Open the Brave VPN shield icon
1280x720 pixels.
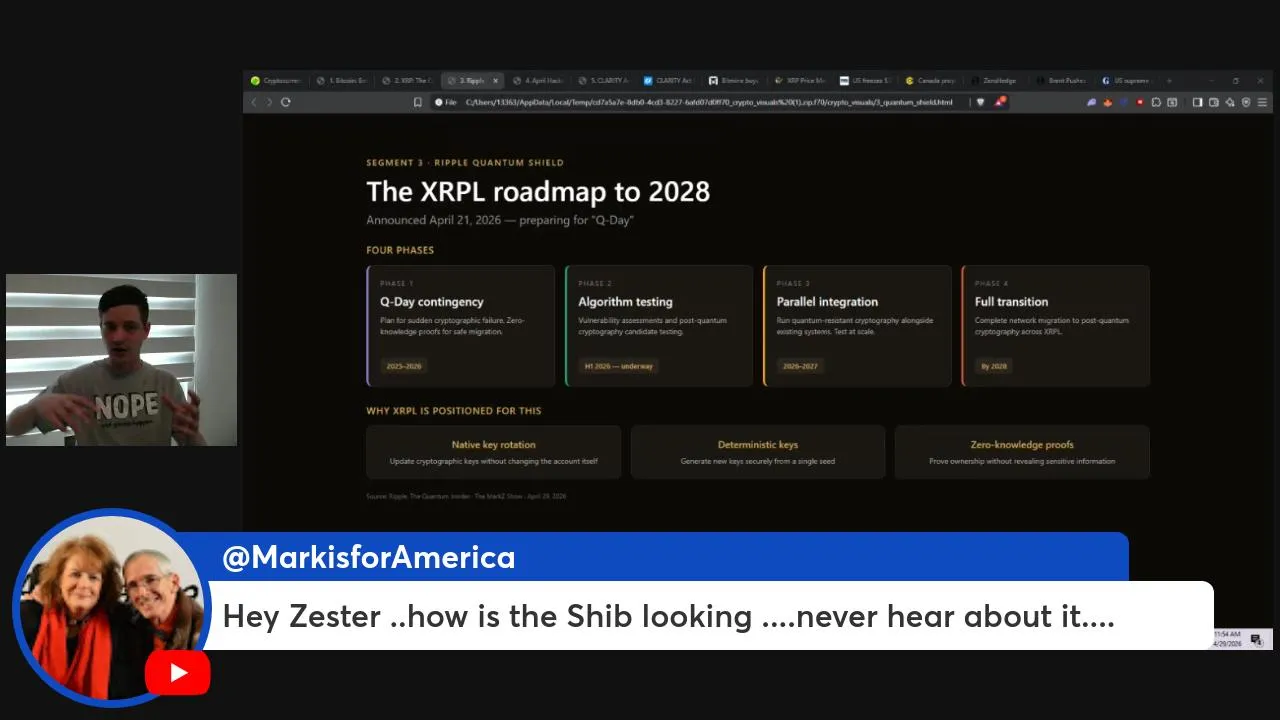coord(1246,102)
